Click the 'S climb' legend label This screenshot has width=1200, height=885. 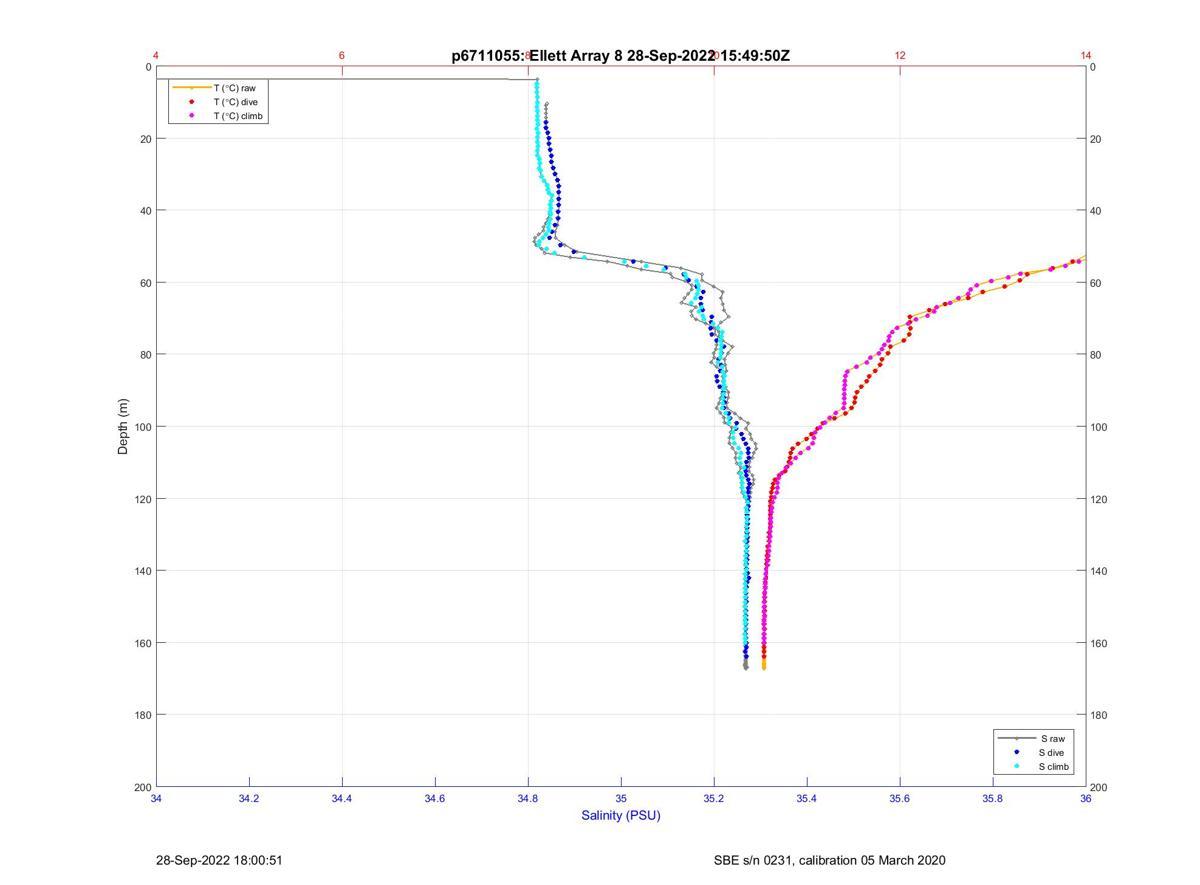1054,767
